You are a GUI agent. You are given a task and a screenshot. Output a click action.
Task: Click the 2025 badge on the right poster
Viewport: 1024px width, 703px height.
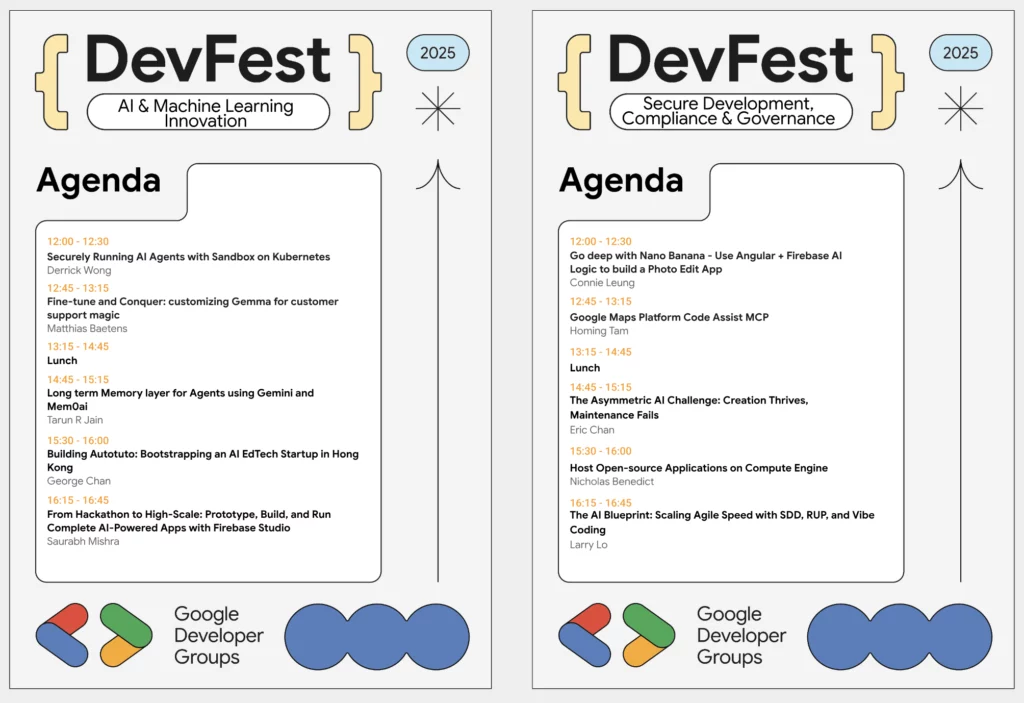(x=960, y=52)
